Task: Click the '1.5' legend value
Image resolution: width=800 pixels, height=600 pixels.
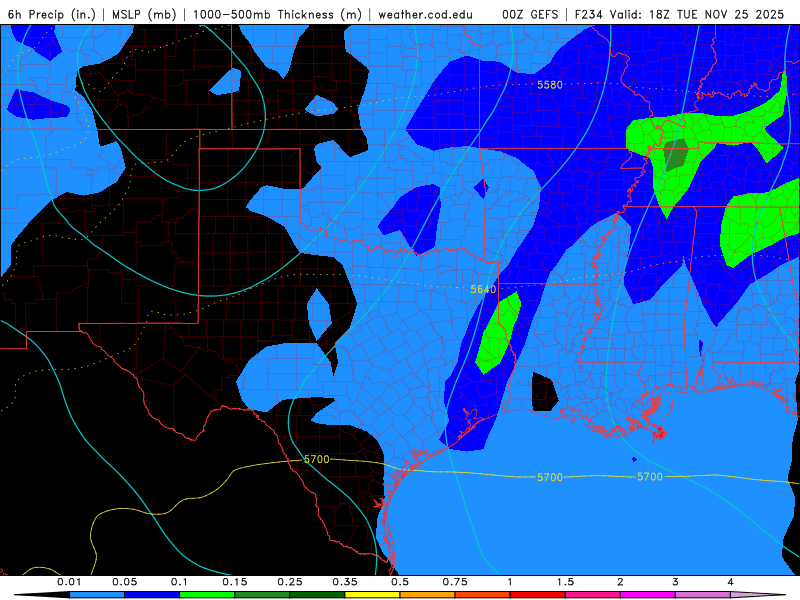Action: click(565, 582)
